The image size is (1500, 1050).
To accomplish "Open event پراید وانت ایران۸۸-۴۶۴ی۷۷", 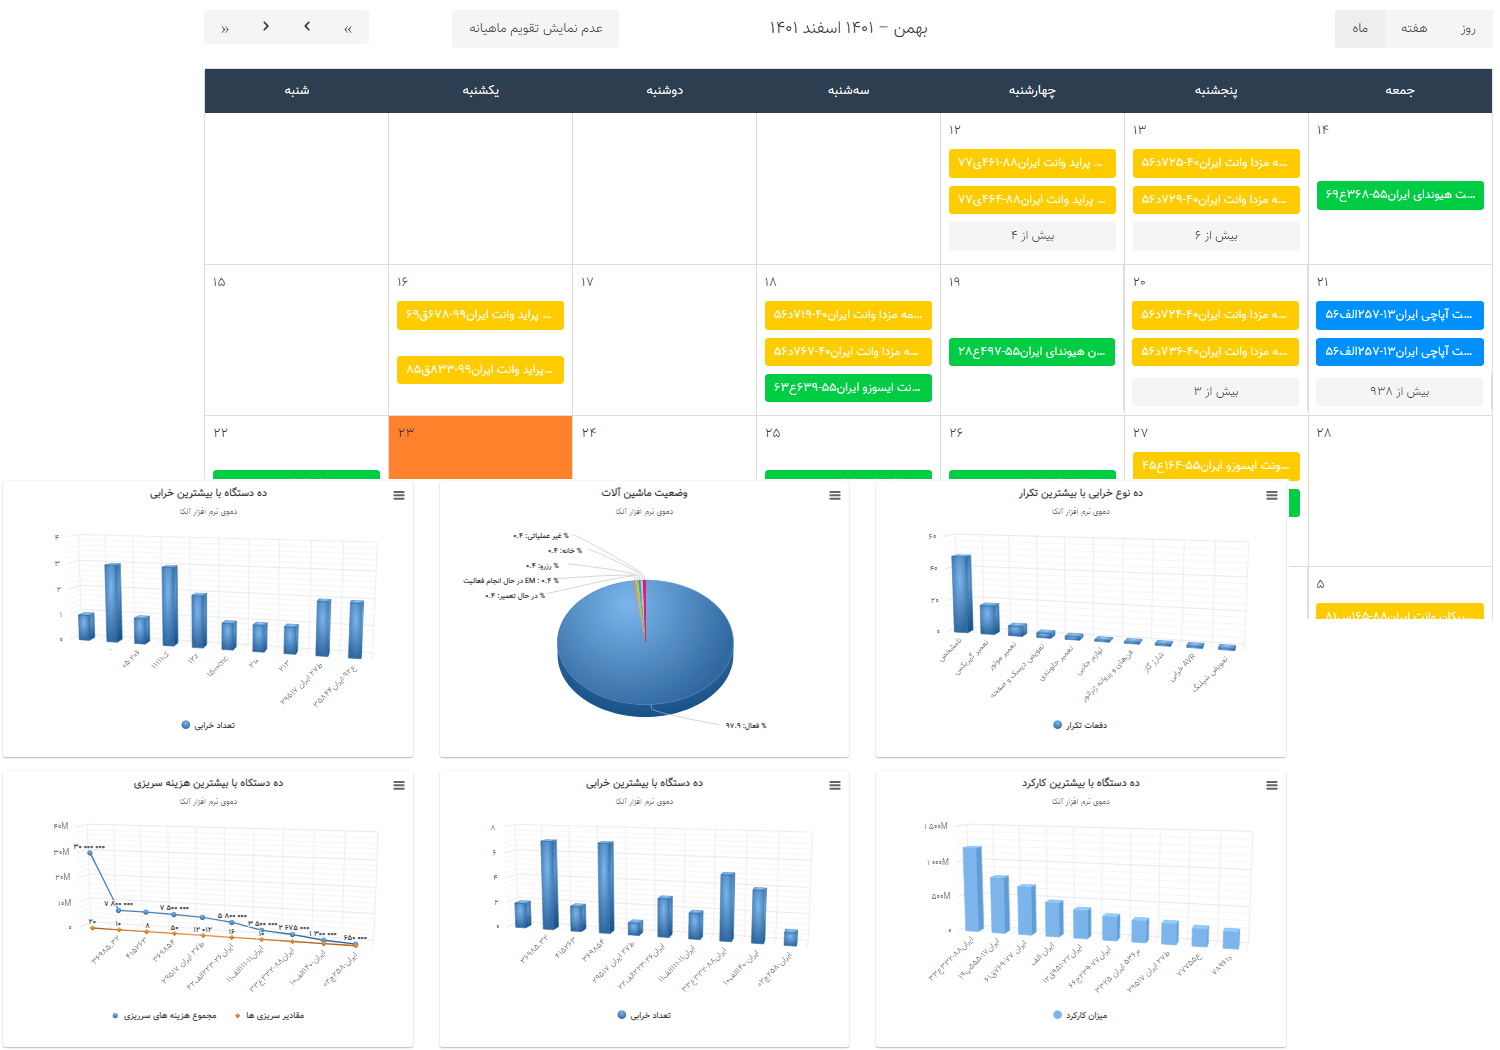I will point(1032,200).
